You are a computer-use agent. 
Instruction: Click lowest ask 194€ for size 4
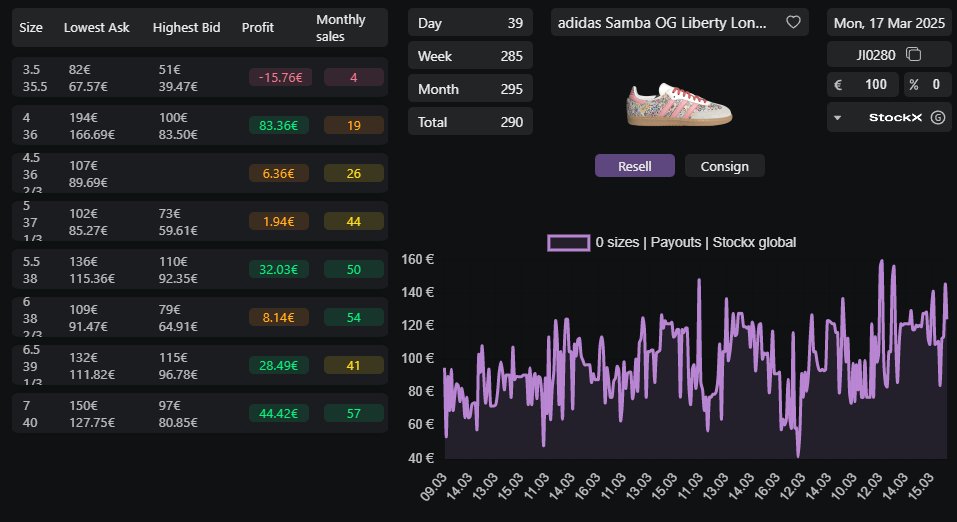tap(84, 117)
